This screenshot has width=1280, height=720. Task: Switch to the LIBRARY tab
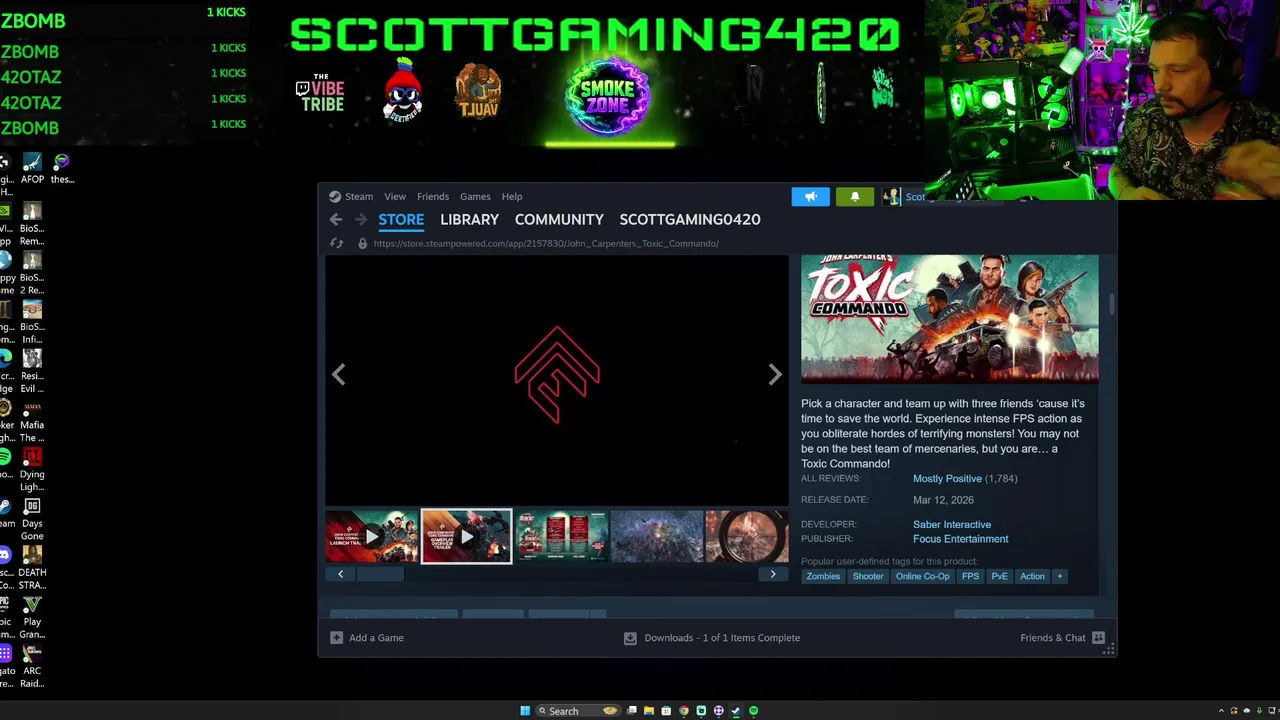tap(469, 219)
